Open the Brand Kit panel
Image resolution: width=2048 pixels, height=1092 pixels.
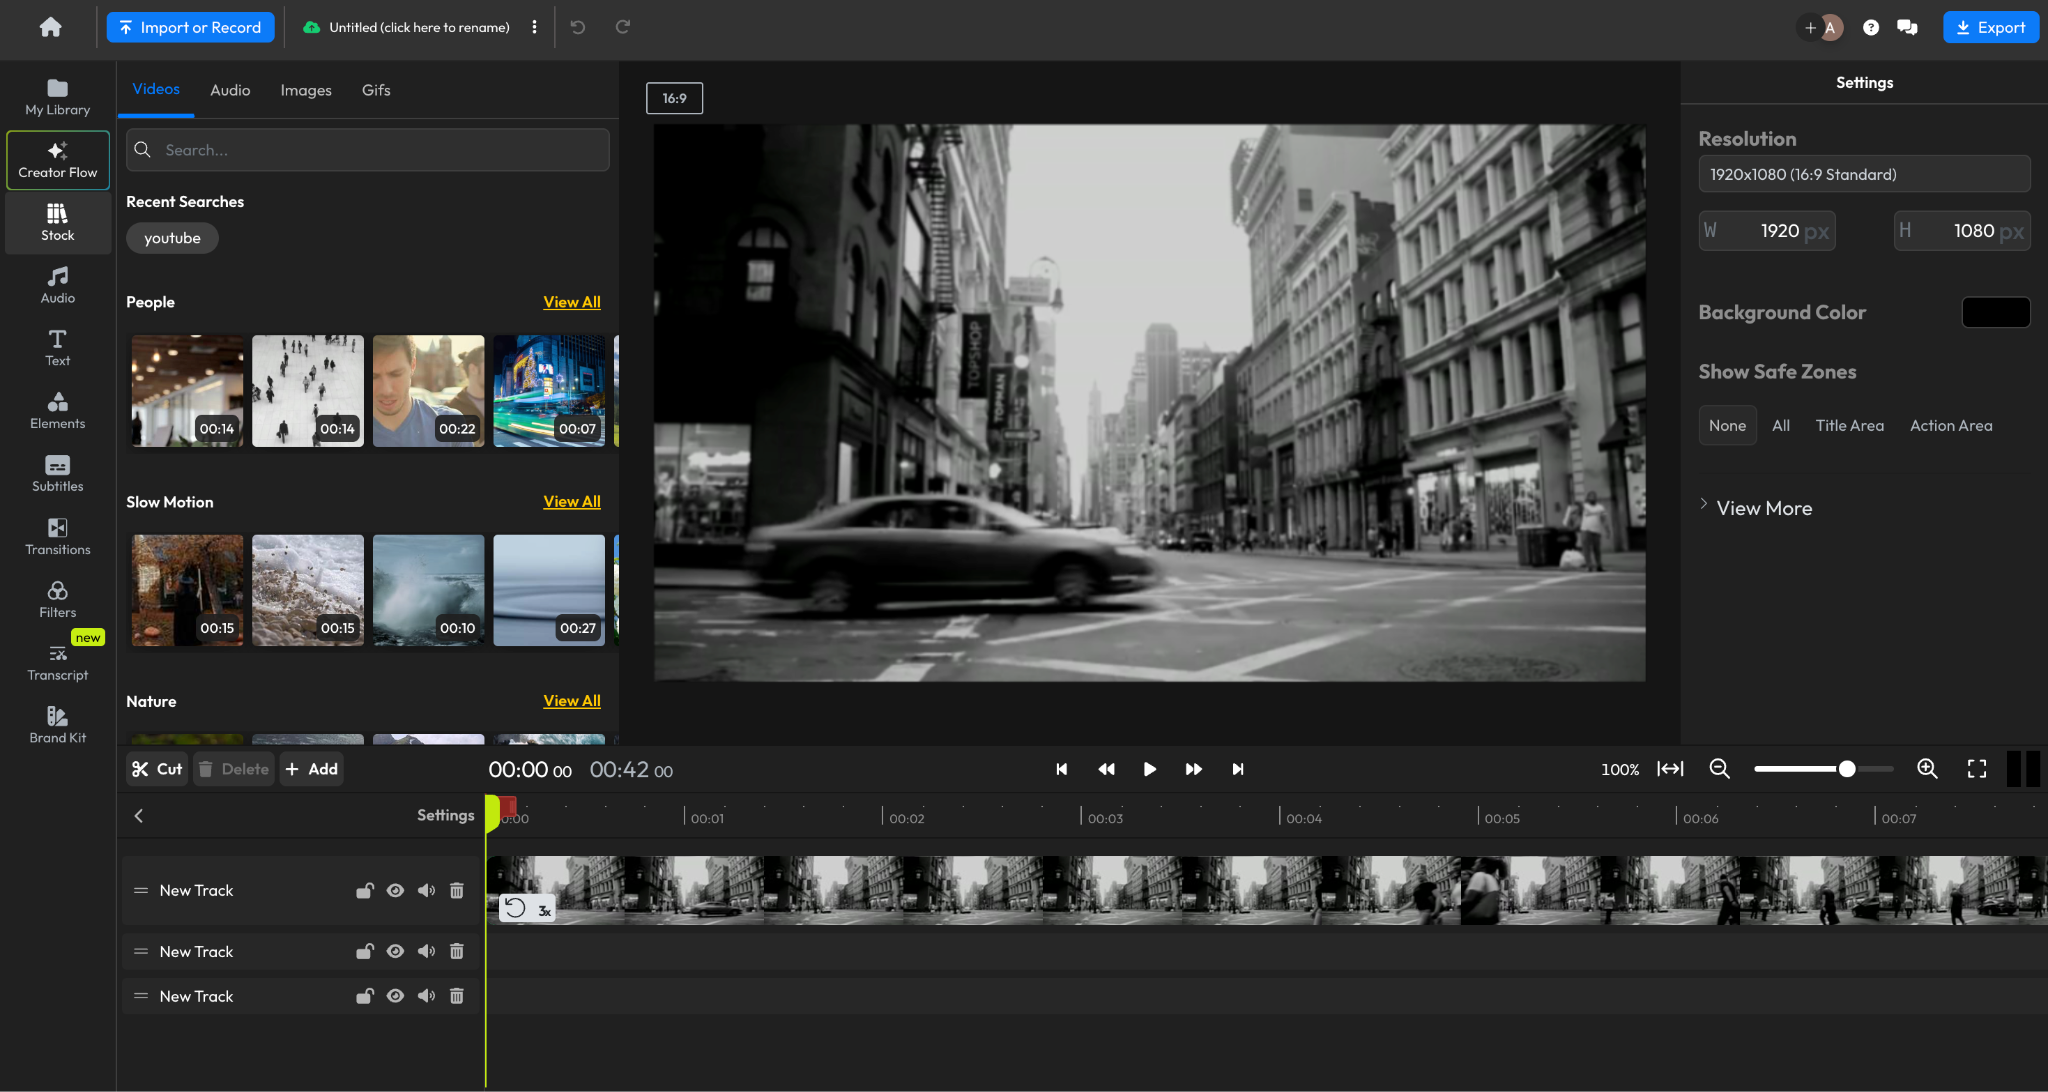(57, 723)
